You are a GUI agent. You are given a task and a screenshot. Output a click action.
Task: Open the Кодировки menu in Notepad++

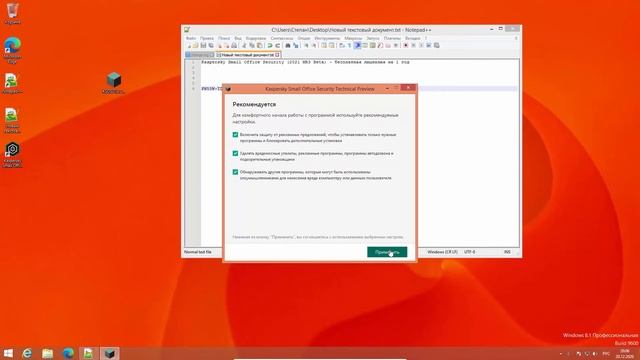(x=256, y=38)
